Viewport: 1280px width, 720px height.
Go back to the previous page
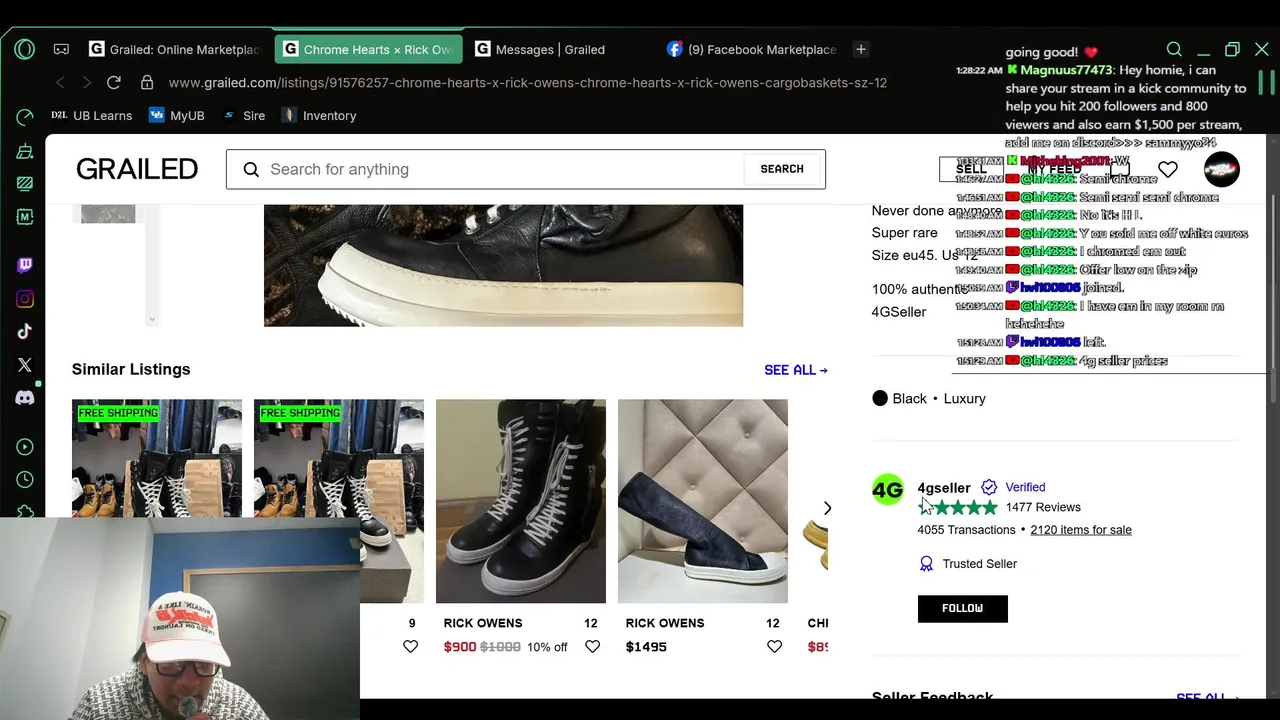click(60, 83)
